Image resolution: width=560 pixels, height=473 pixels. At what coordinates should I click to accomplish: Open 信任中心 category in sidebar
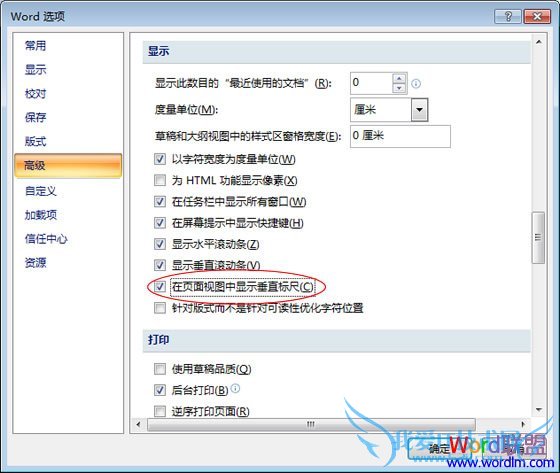[x=46, y=239]
